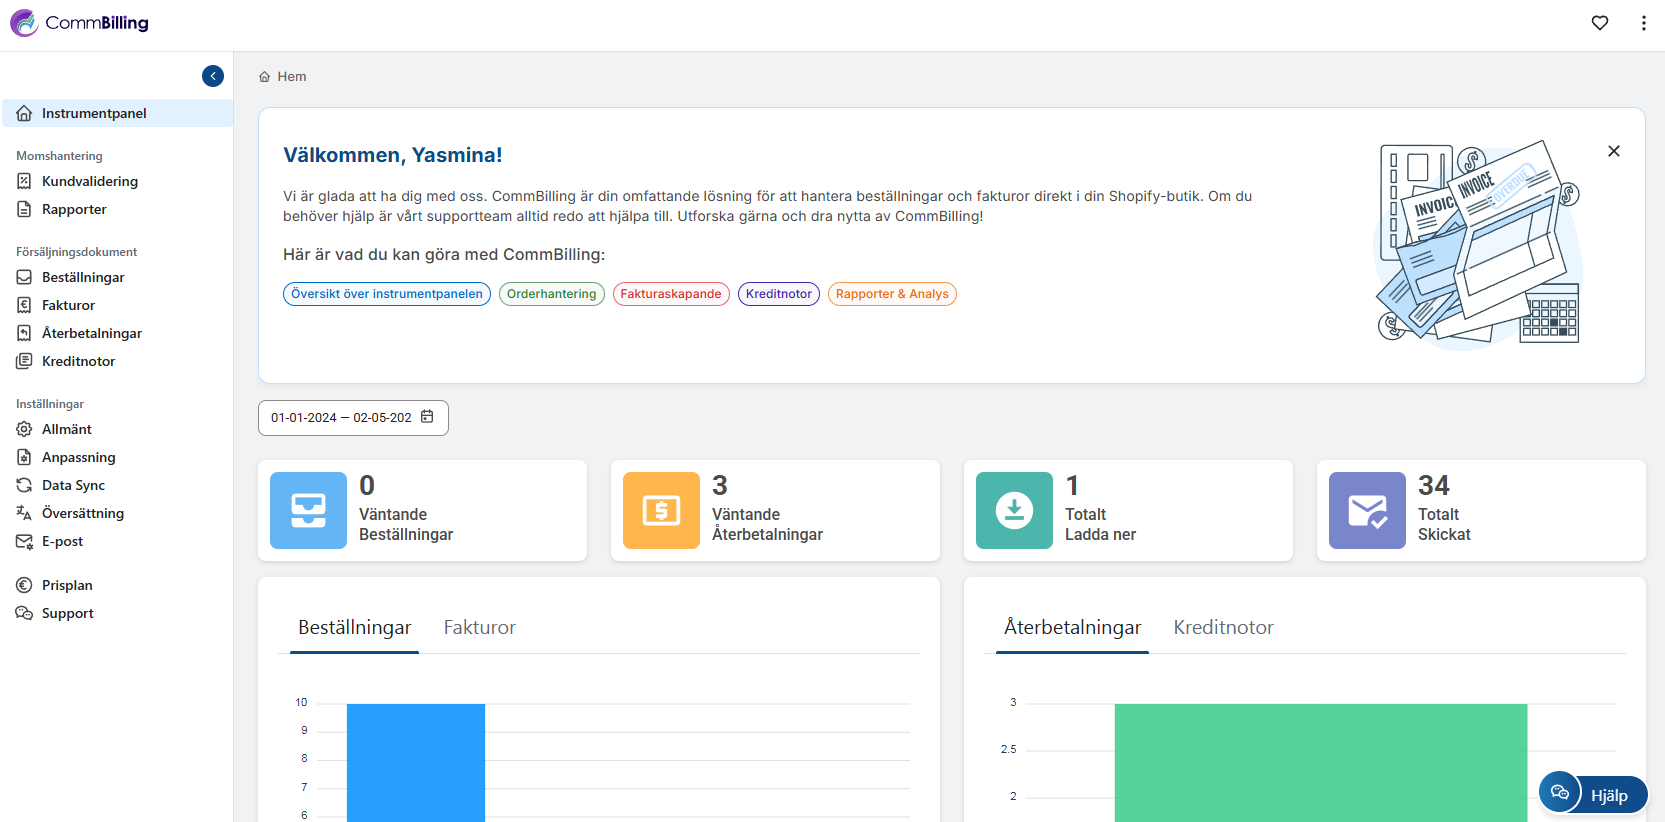Click the Översikt över instrumentpanelen tag
Image resolution: width=1665 pixels, height=822 pixels.
click(x=387, y=294)
